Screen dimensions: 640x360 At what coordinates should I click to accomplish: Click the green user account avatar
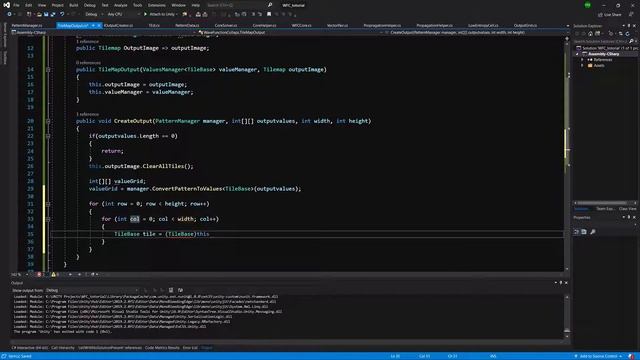(x=587, y=5)
